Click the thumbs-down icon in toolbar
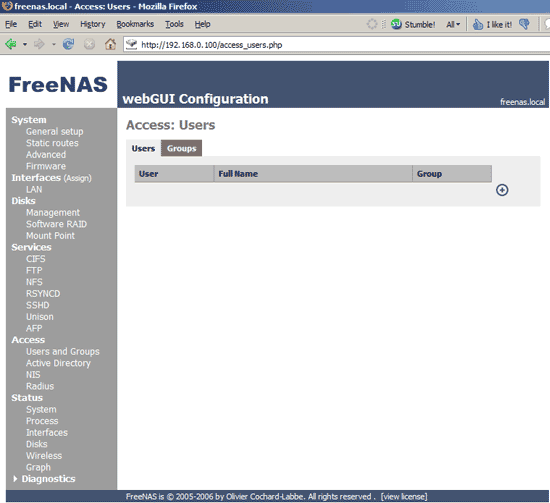The image size is (550, 503). [x=524, y=24]
